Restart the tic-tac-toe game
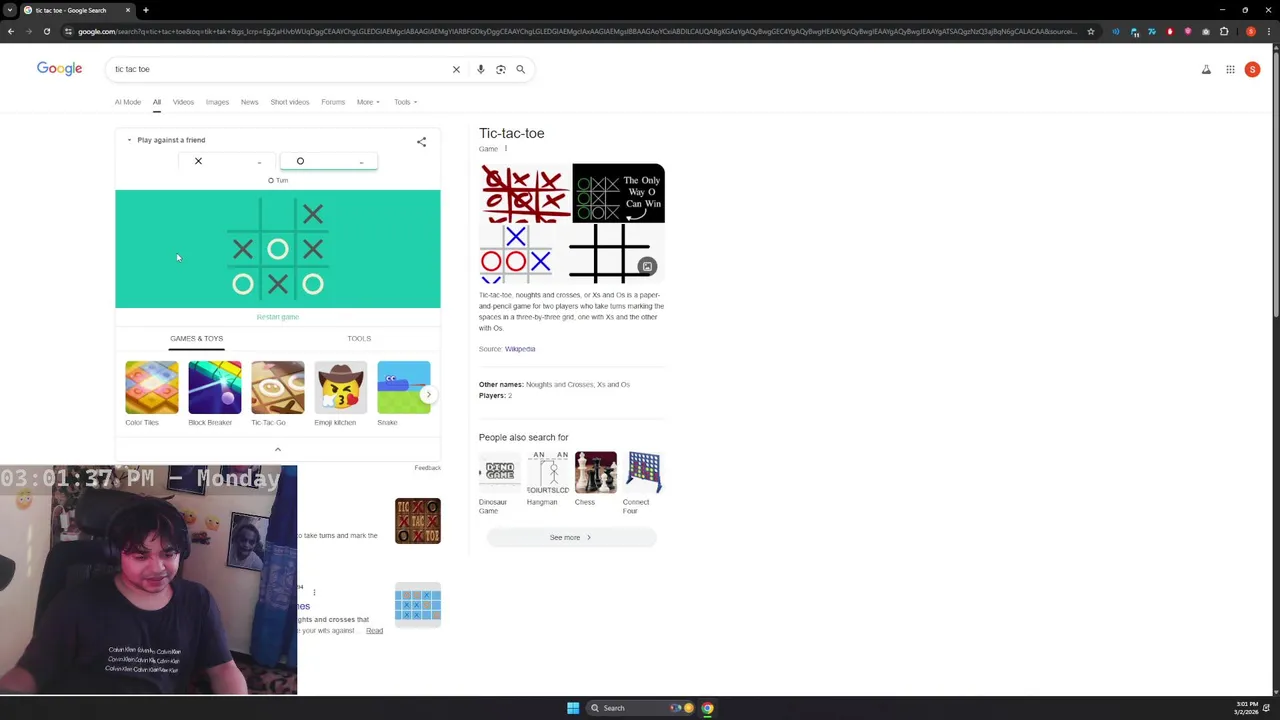This screenshot has height=720, width=1280. 277,317
